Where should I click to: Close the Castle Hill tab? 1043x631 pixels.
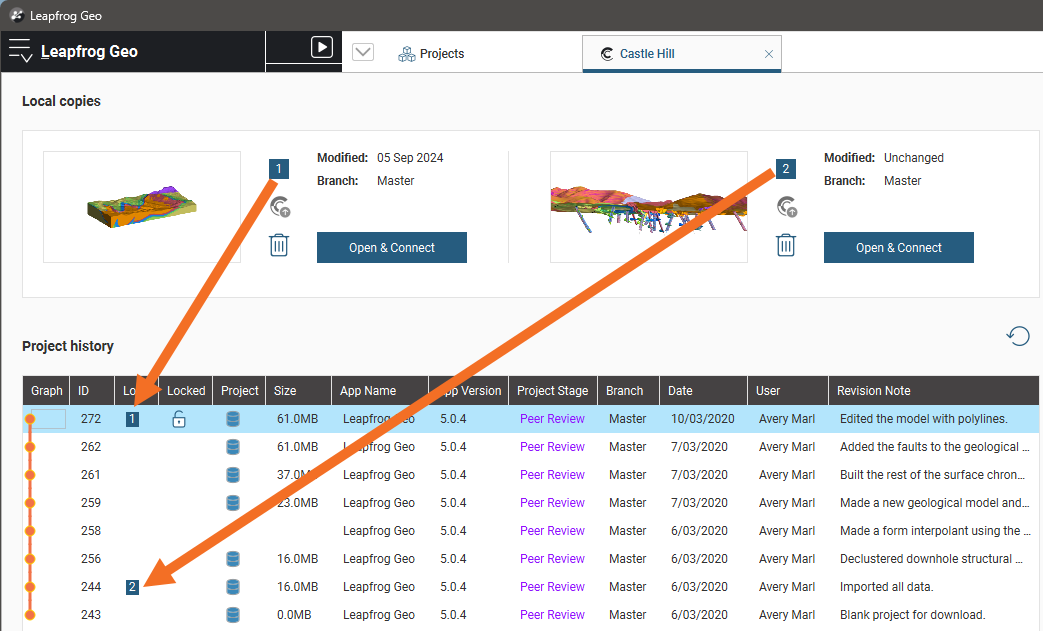[x=768, y=55]
